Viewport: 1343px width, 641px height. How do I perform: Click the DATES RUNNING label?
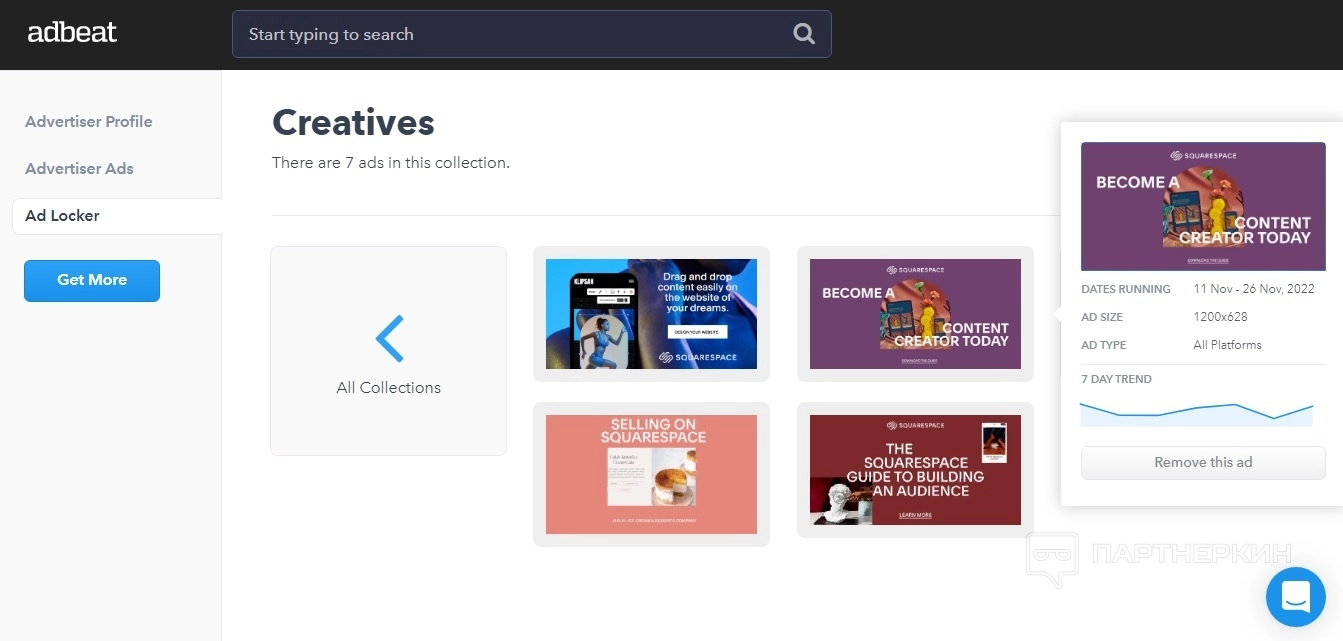(1126, 289)
